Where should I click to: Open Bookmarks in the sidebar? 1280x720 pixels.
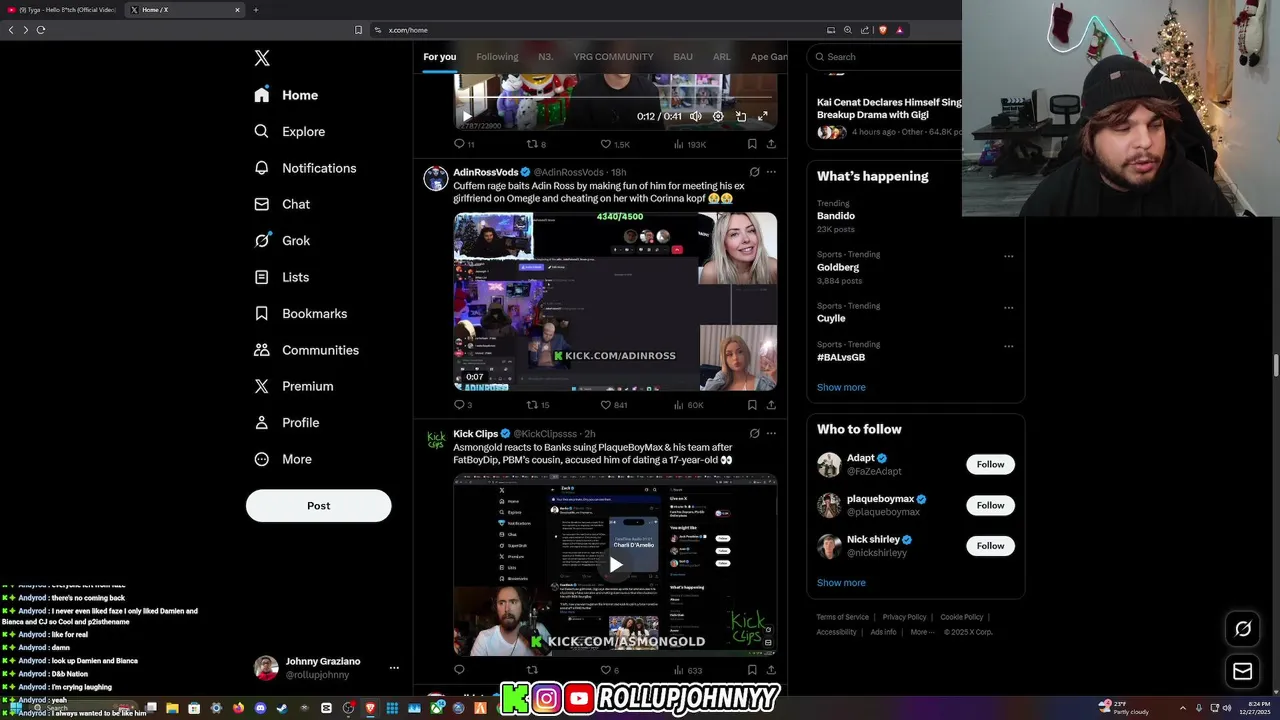pyautogui.click(x=300, y=313)
